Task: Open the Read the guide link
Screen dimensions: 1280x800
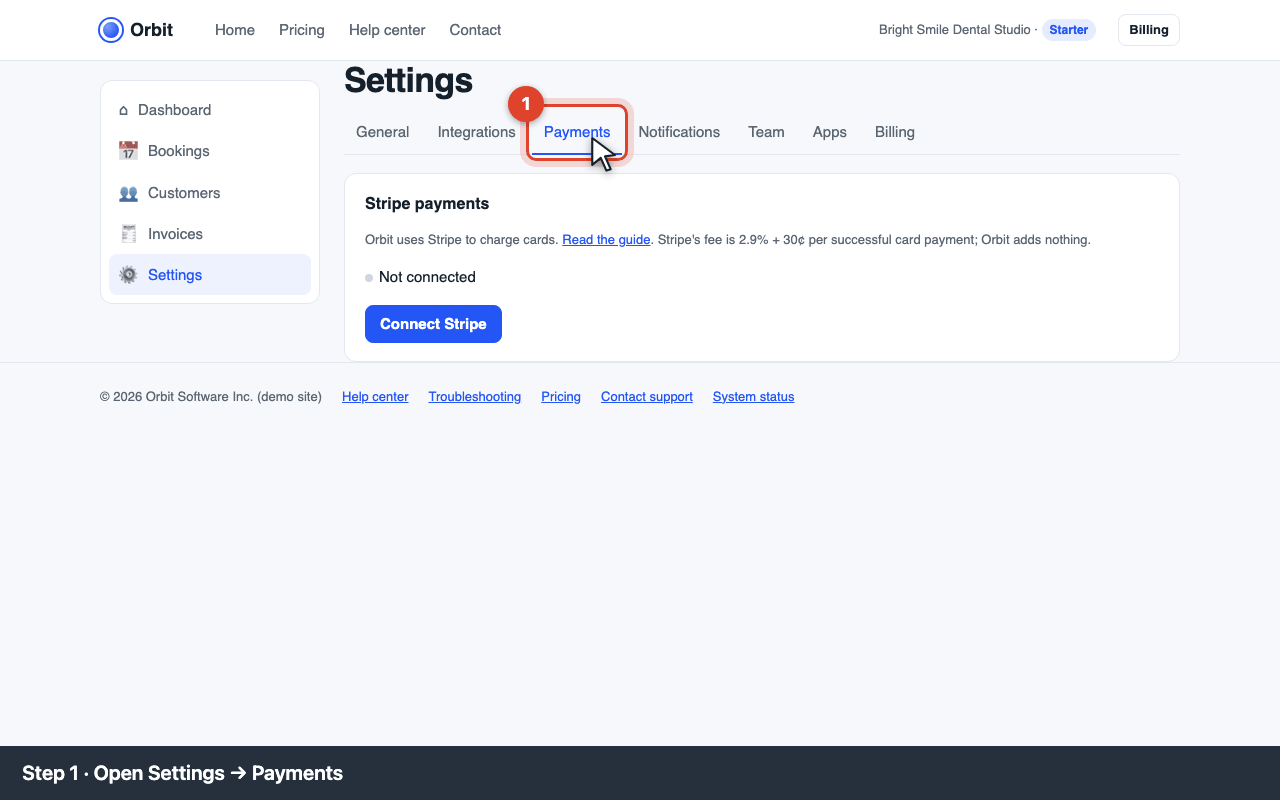Action: click(606, 240)
